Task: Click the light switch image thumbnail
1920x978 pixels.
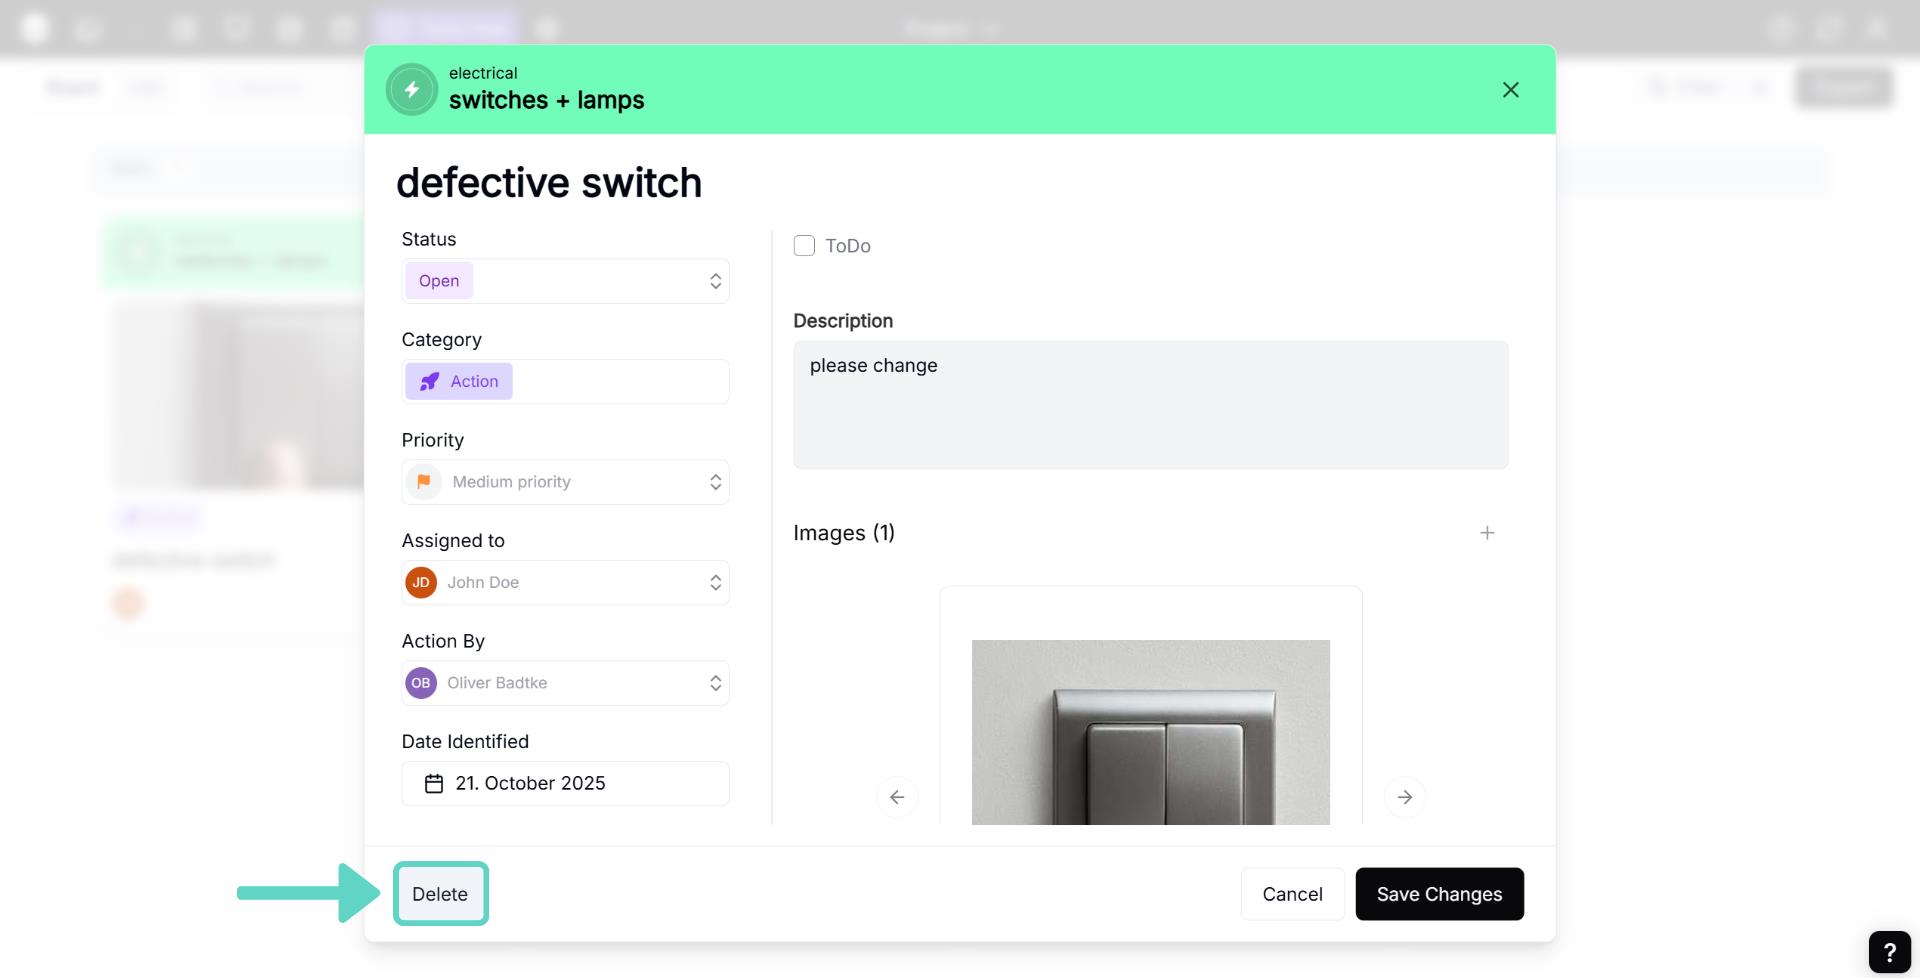Action: click(x=1150, y=732)
